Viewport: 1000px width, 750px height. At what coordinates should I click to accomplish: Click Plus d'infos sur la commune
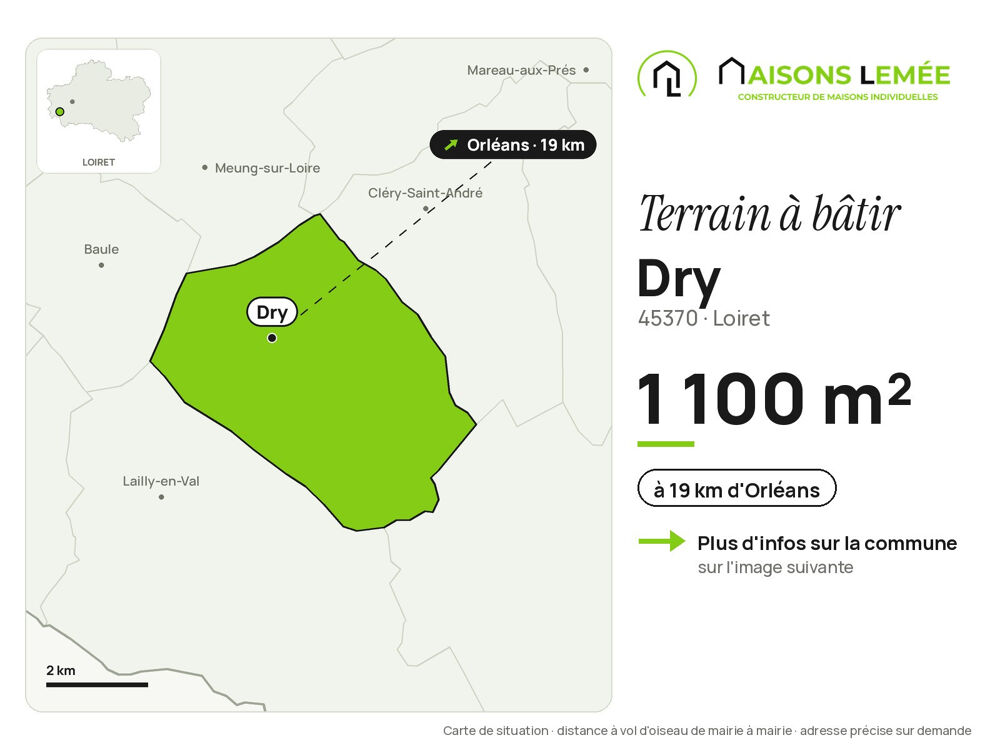tap(827, 543)
